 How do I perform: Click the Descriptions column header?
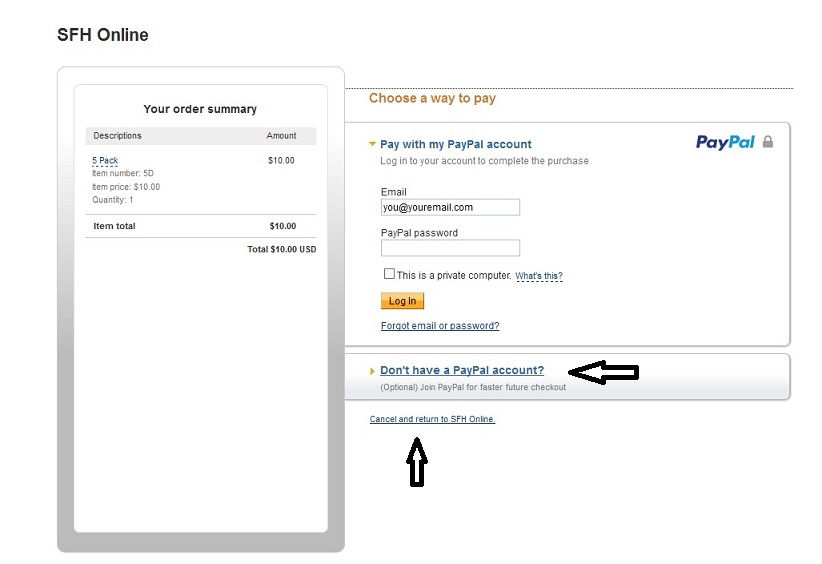pos(117,136)
